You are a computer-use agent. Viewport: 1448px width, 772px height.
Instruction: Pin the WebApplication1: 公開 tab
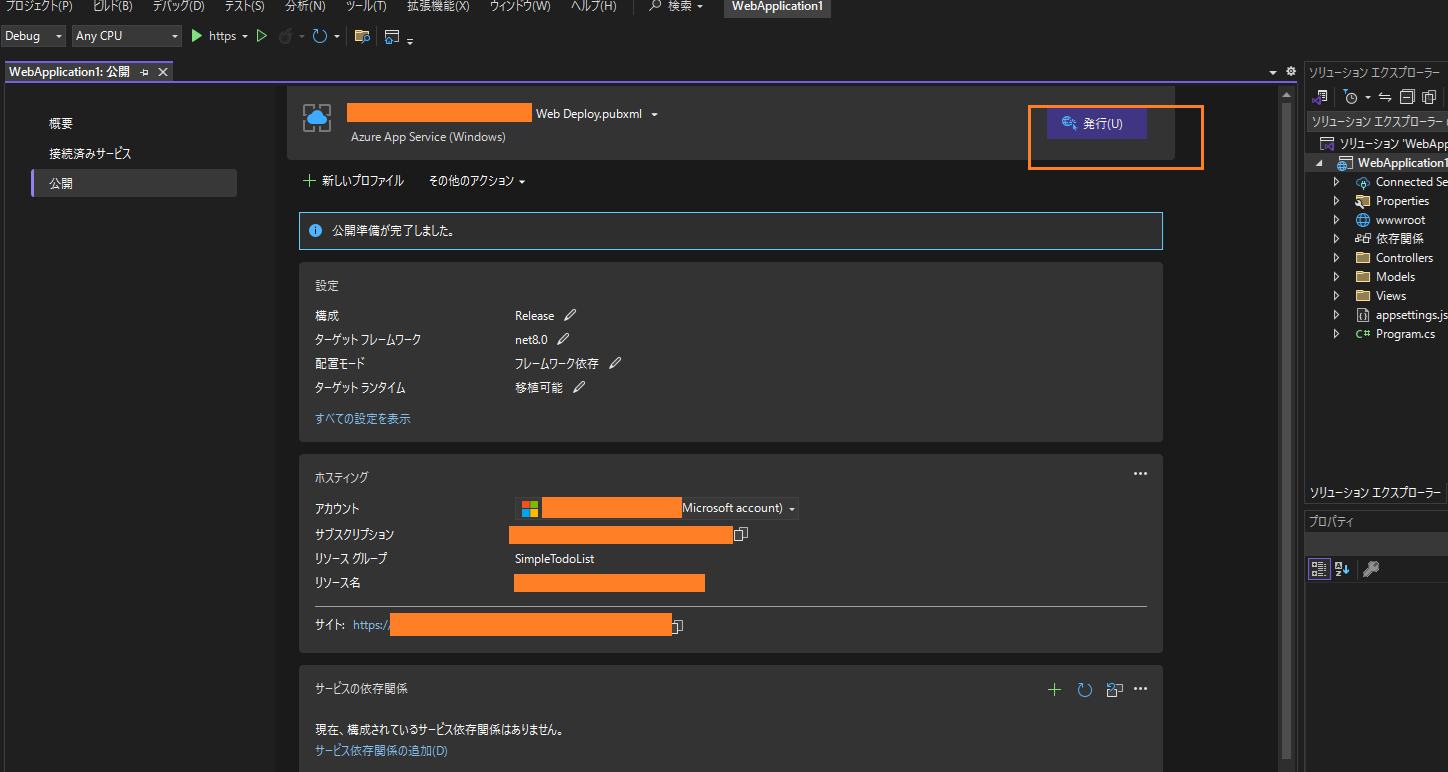(144, 72)
